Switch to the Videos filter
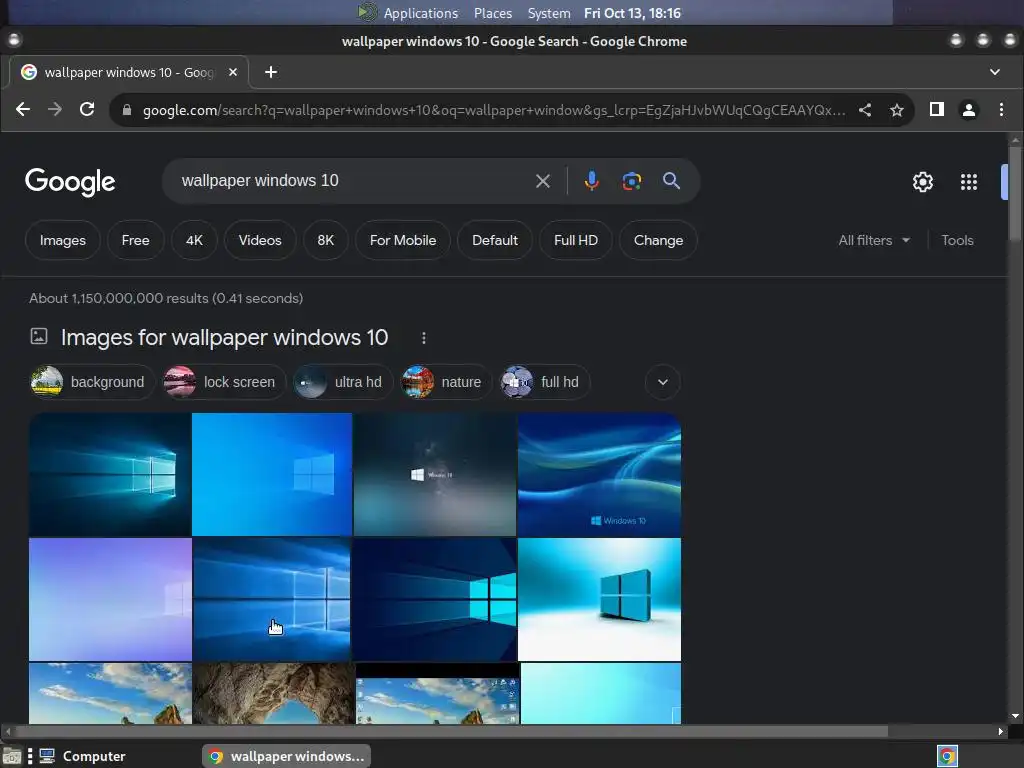This screenshot has width=1024, height=768. pyautogui.click(x=260, y=240)
